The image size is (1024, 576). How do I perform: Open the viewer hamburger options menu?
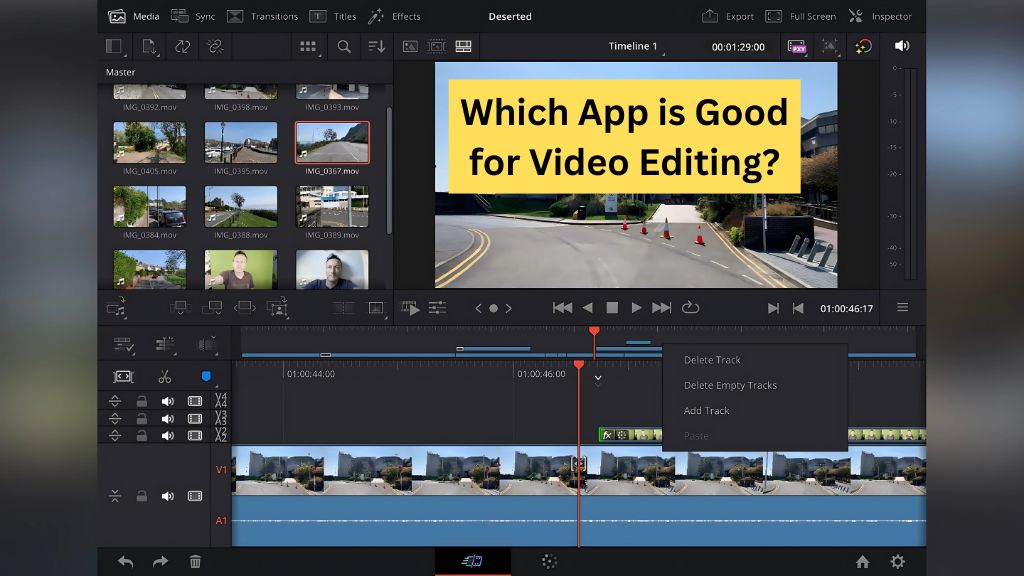903,308
